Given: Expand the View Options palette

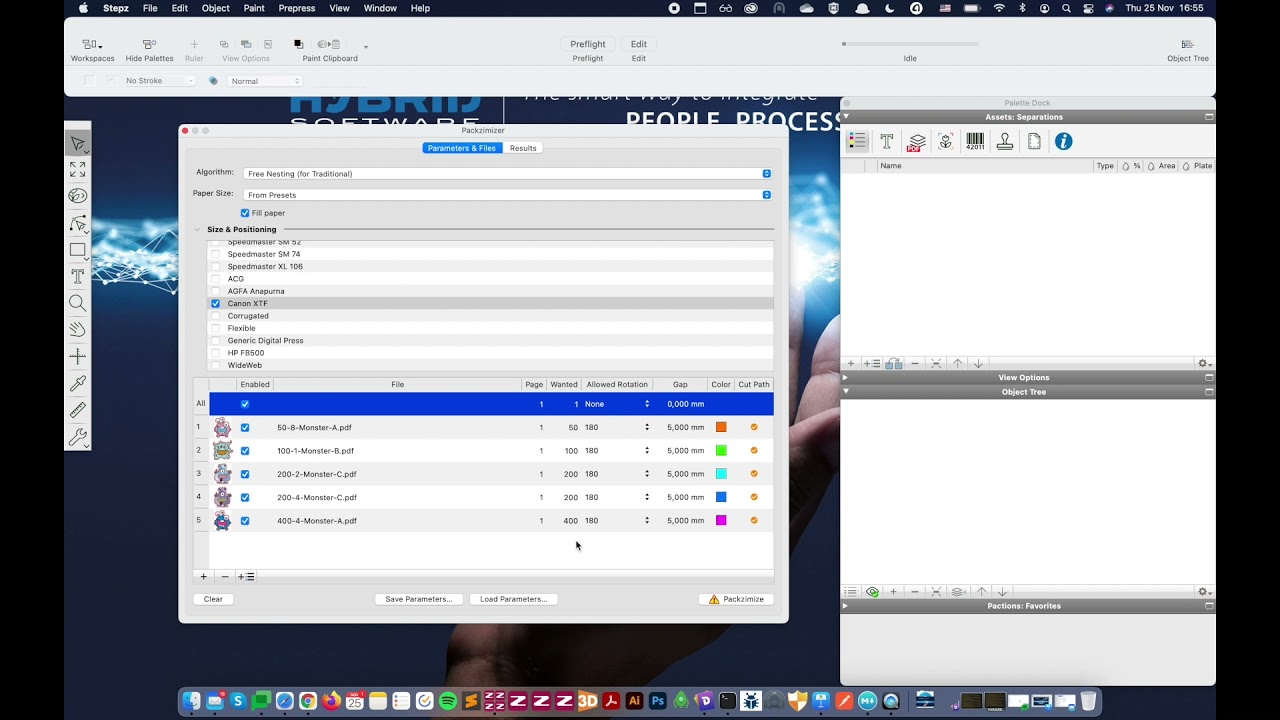Looking at the screenshot, I should pyautogui.click(x=845, y=378).
